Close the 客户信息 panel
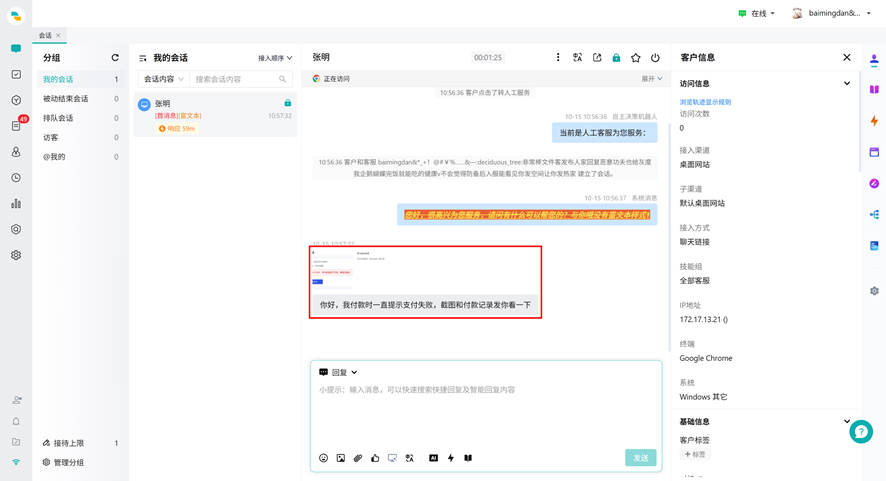Screen dimensions: 886x481 pyautogui.click(x=846, y=57)
